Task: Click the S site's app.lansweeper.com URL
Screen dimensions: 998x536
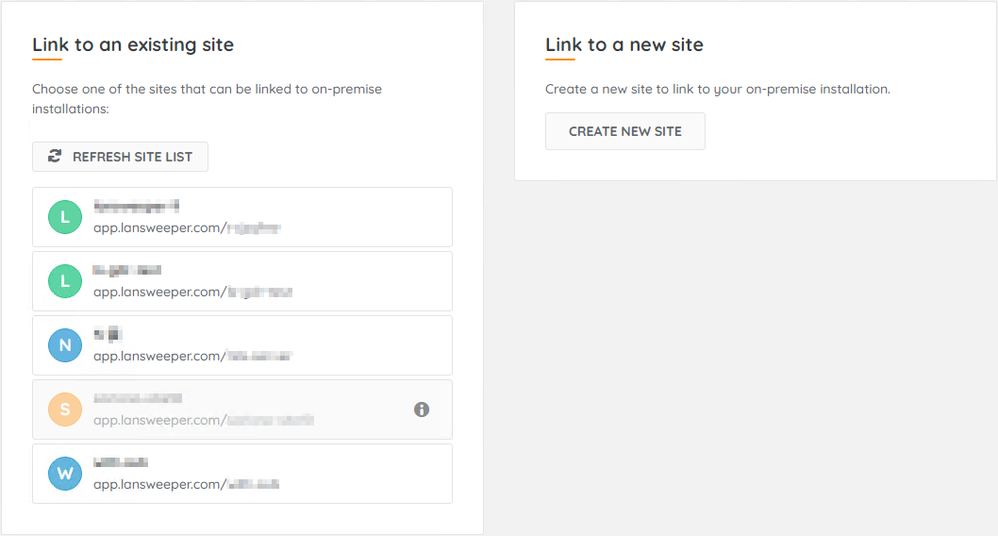Action: tap(203, 420)
